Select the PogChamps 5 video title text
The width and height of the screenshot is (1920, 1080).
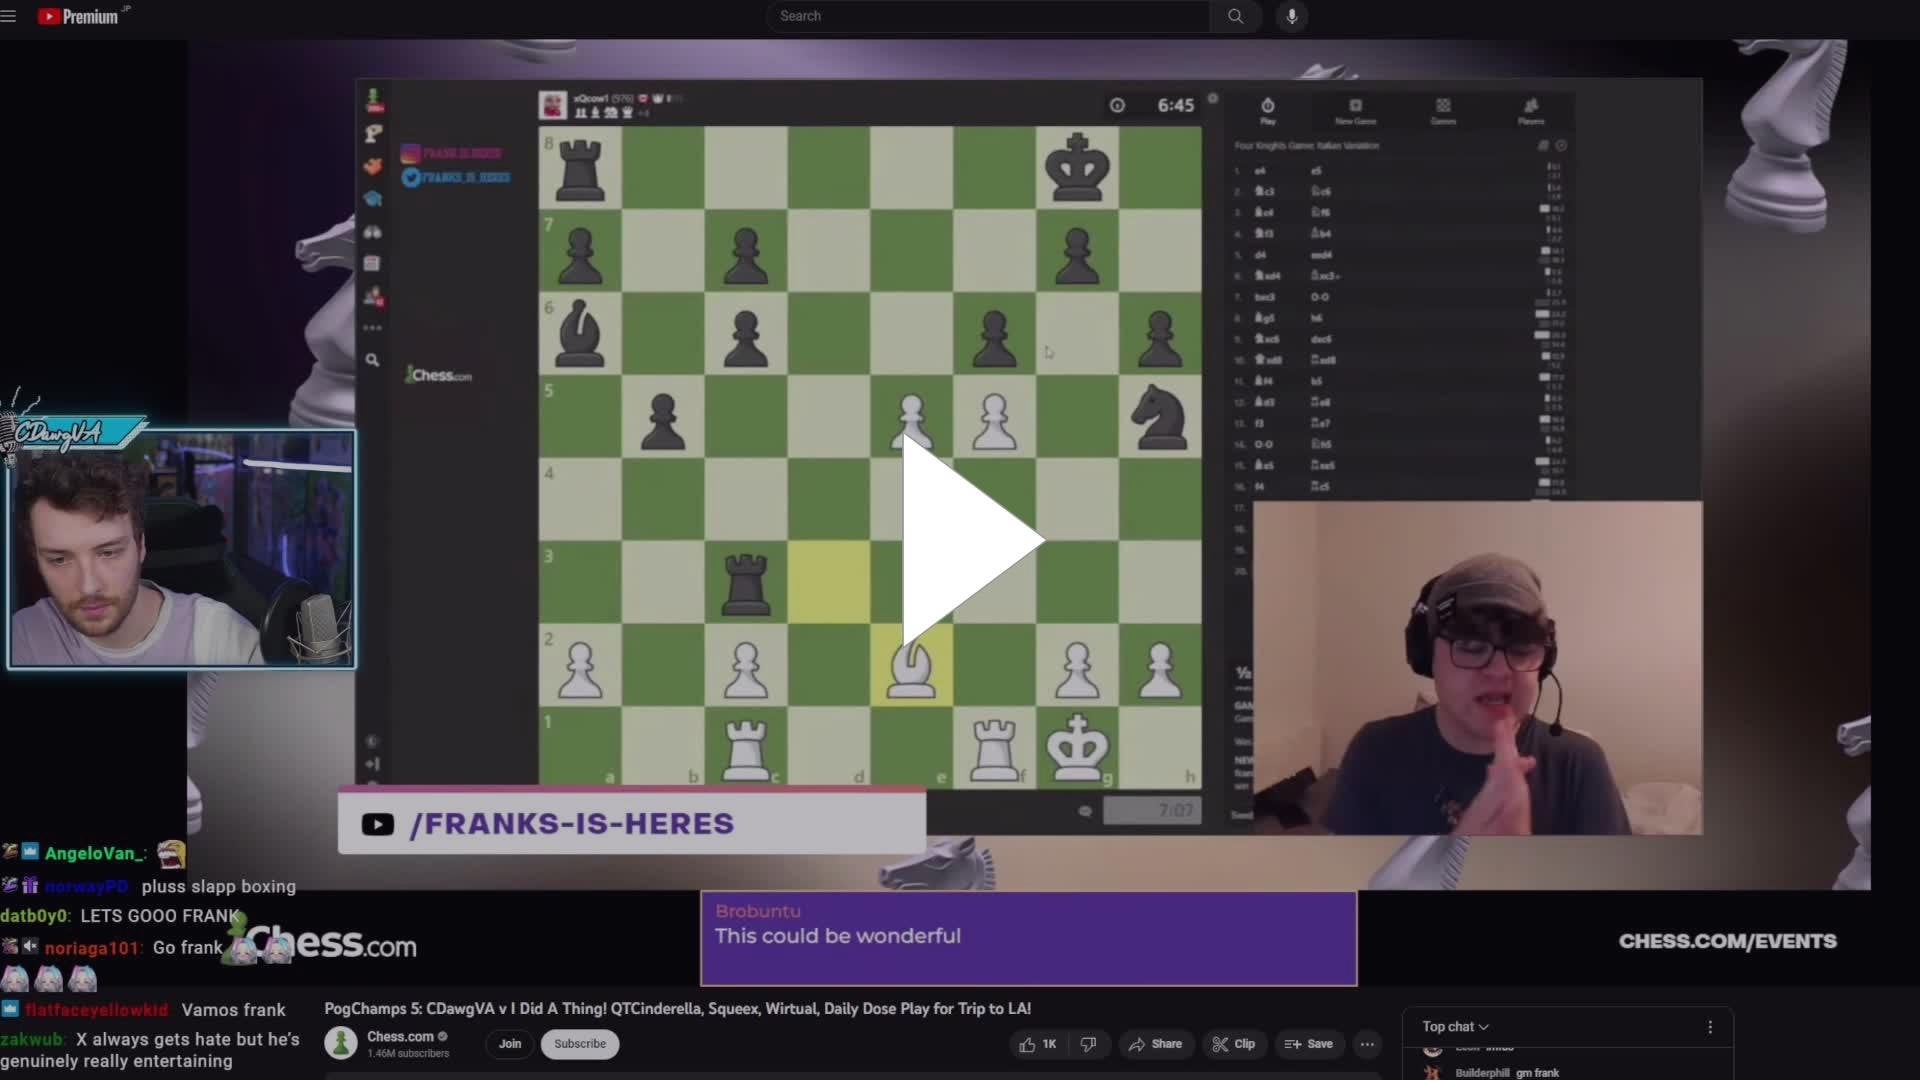coord(677,1009)
